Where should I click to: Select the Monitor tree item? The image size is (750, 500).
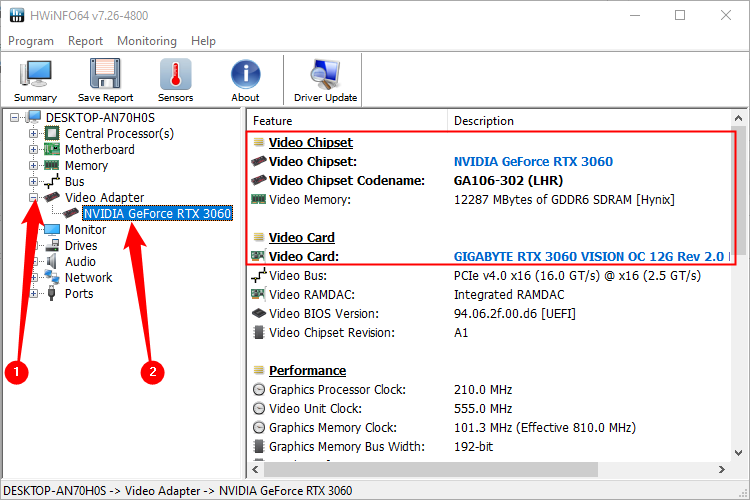(x=85, y=230)
